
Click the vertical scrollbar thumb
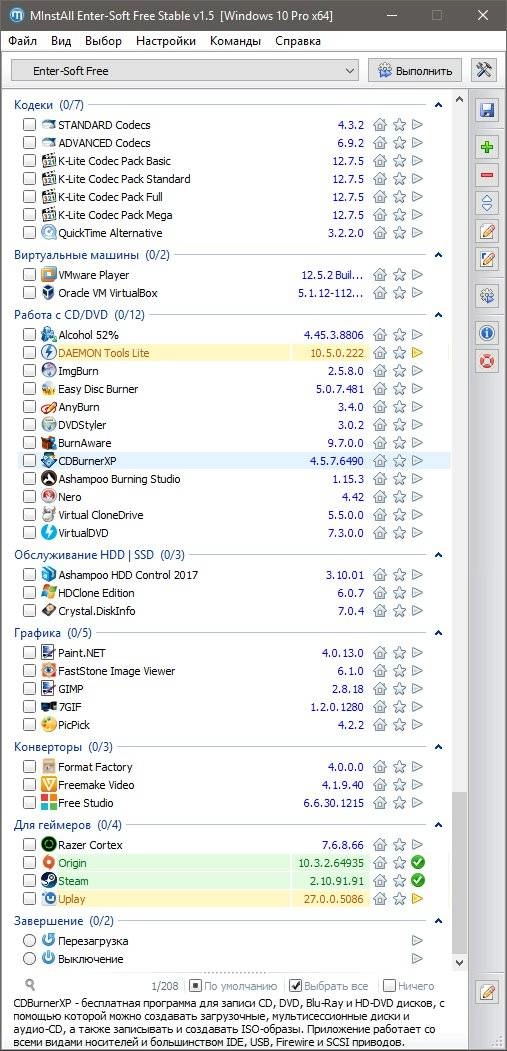(459, 872)
